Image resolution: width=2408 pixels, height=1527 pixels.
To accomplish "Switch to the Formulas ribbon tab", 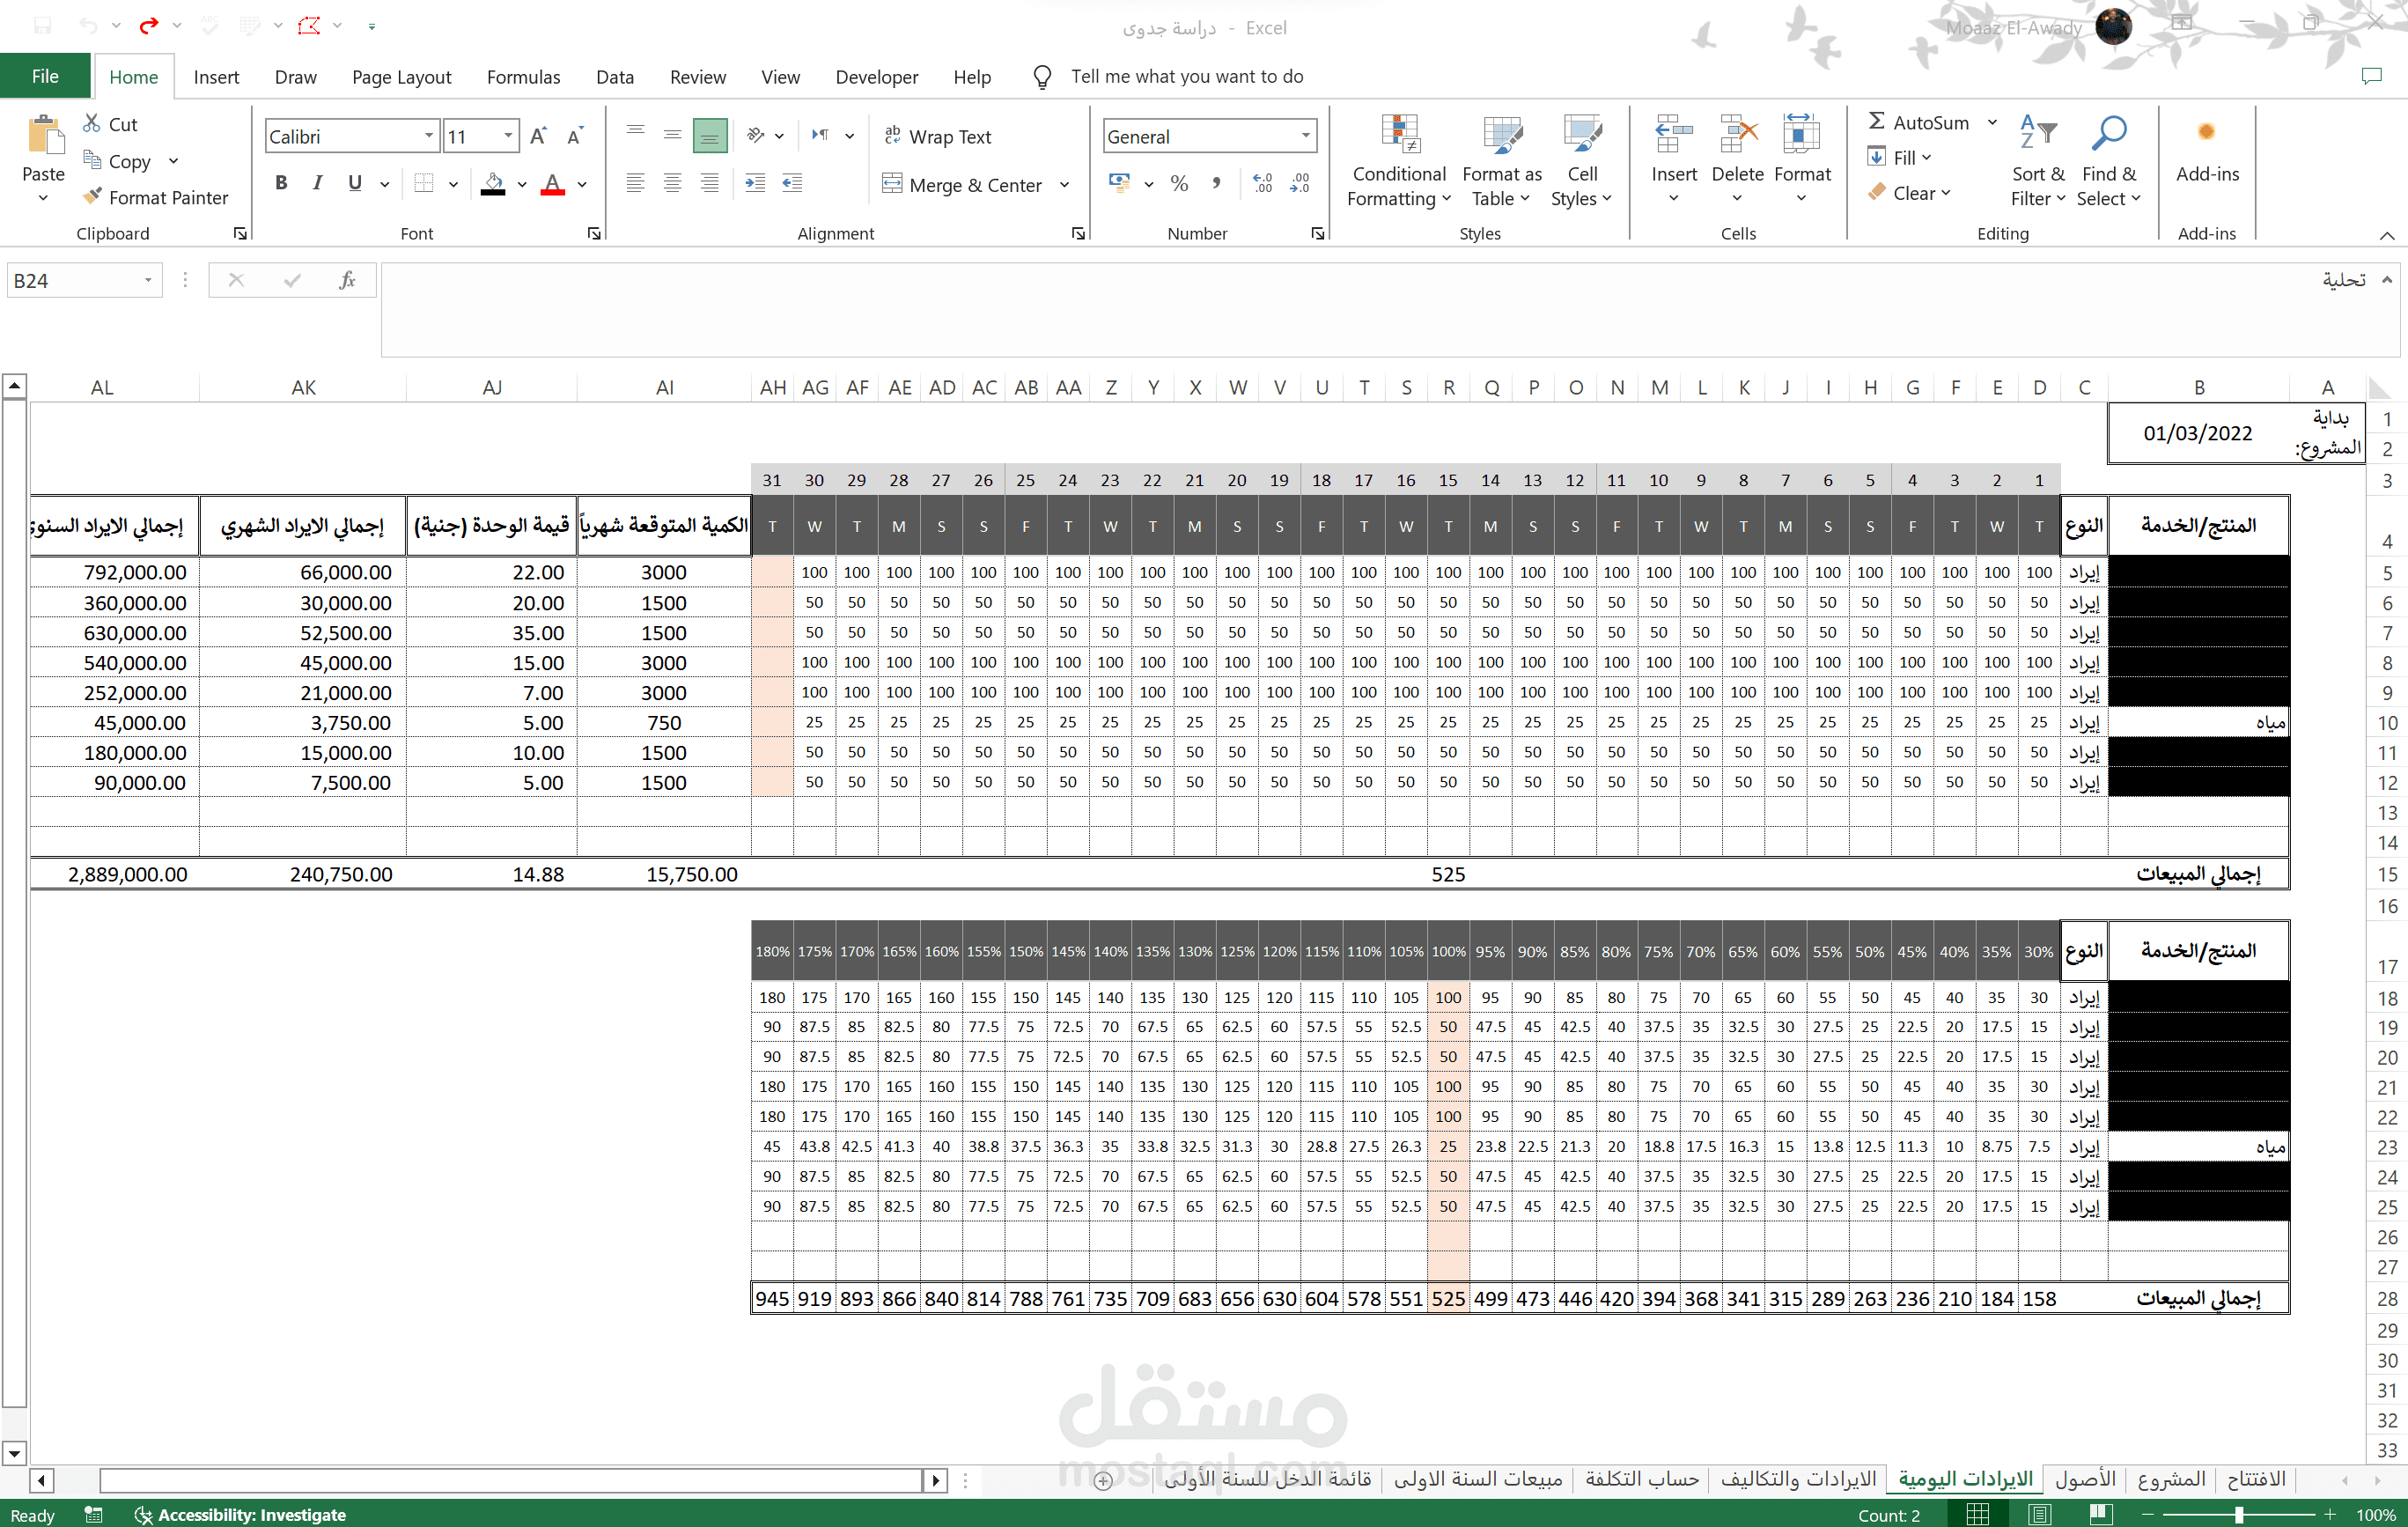I will [523, 77].
